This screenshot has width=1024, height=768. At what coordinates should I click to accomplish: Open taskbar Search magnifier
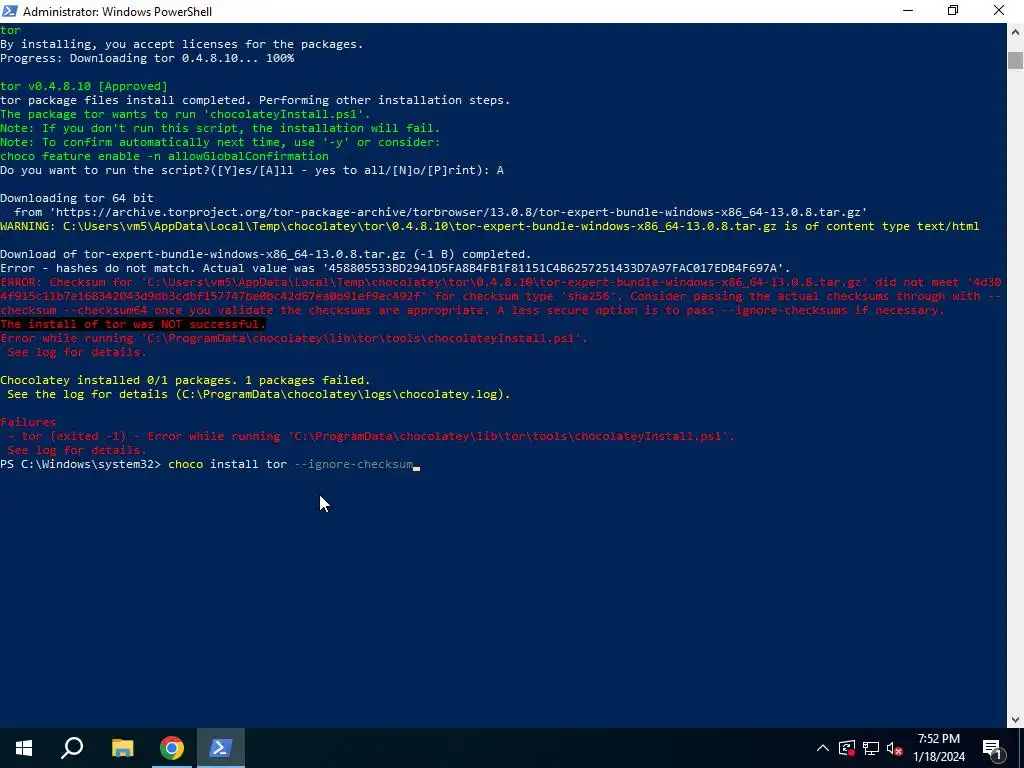72,748
